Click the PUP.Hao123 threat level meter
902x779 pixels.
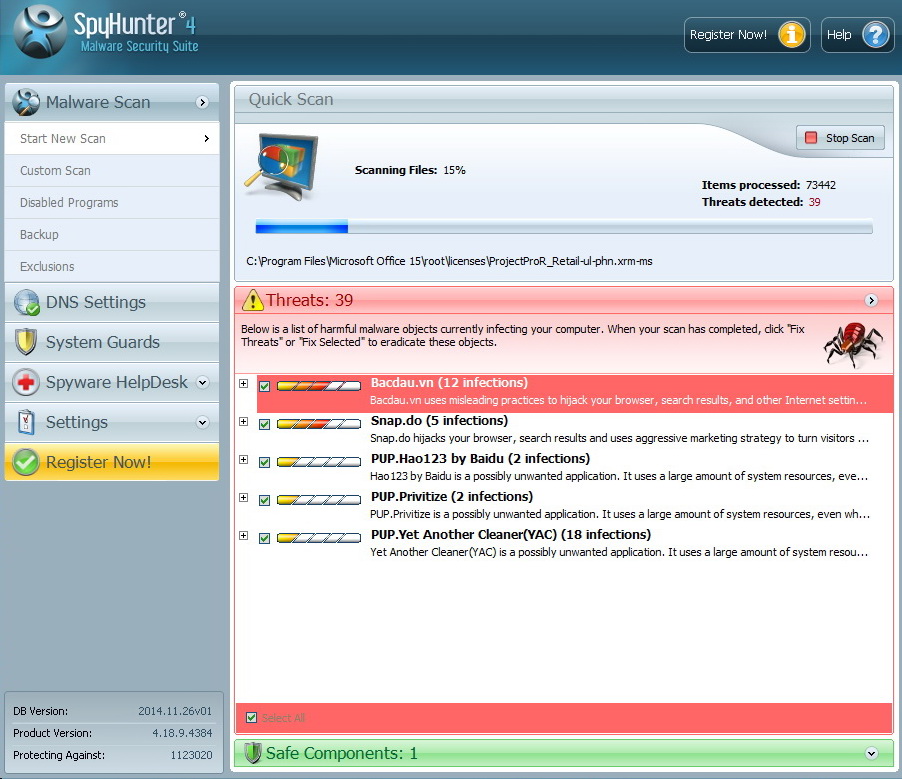(319, 462)
